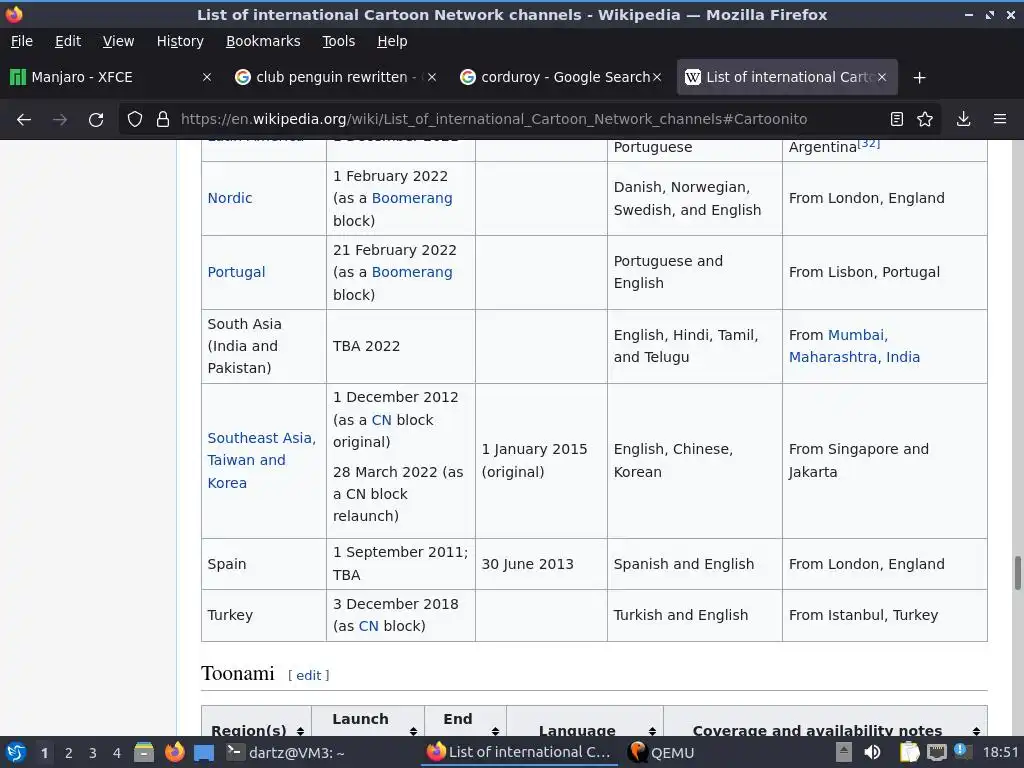
Task: Switch to workspace 2
Action: click(x=69, y=753)
